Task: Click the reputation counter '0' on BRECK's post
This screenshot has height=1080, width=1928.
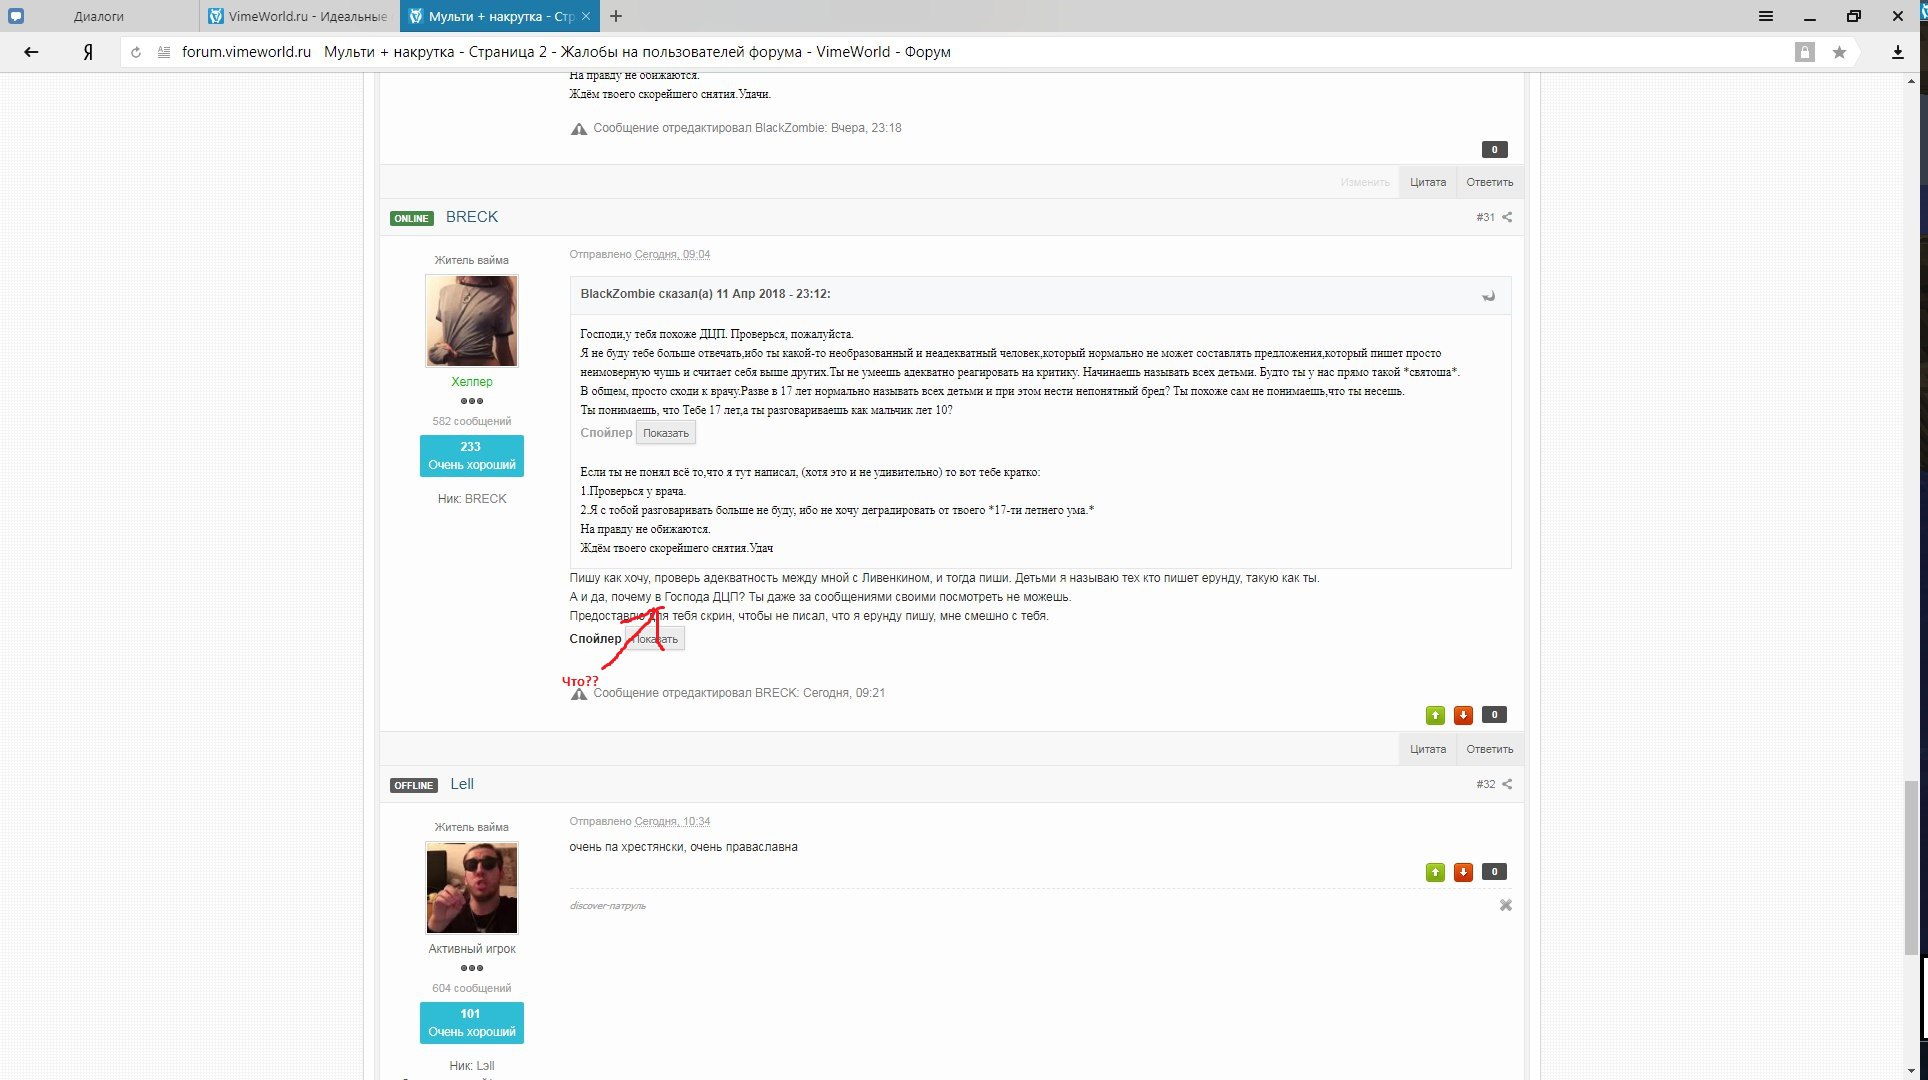Action: tap(1494, 715)
